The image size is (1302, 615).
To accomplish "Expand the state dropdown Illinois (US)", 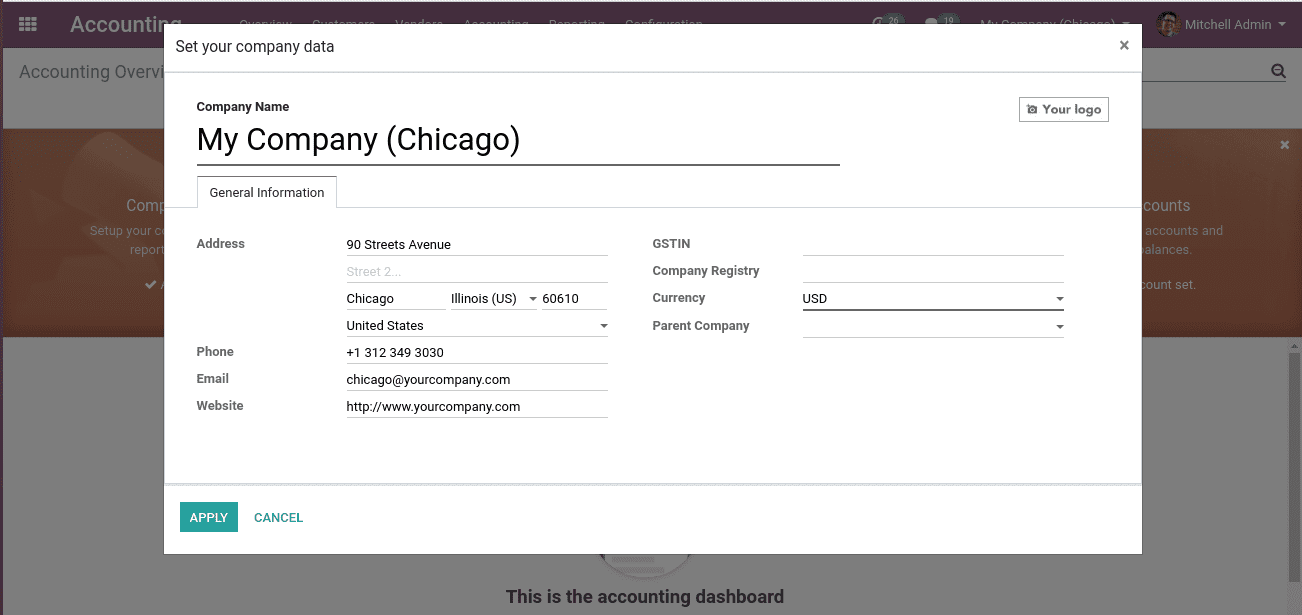I will tap(494, 299).
